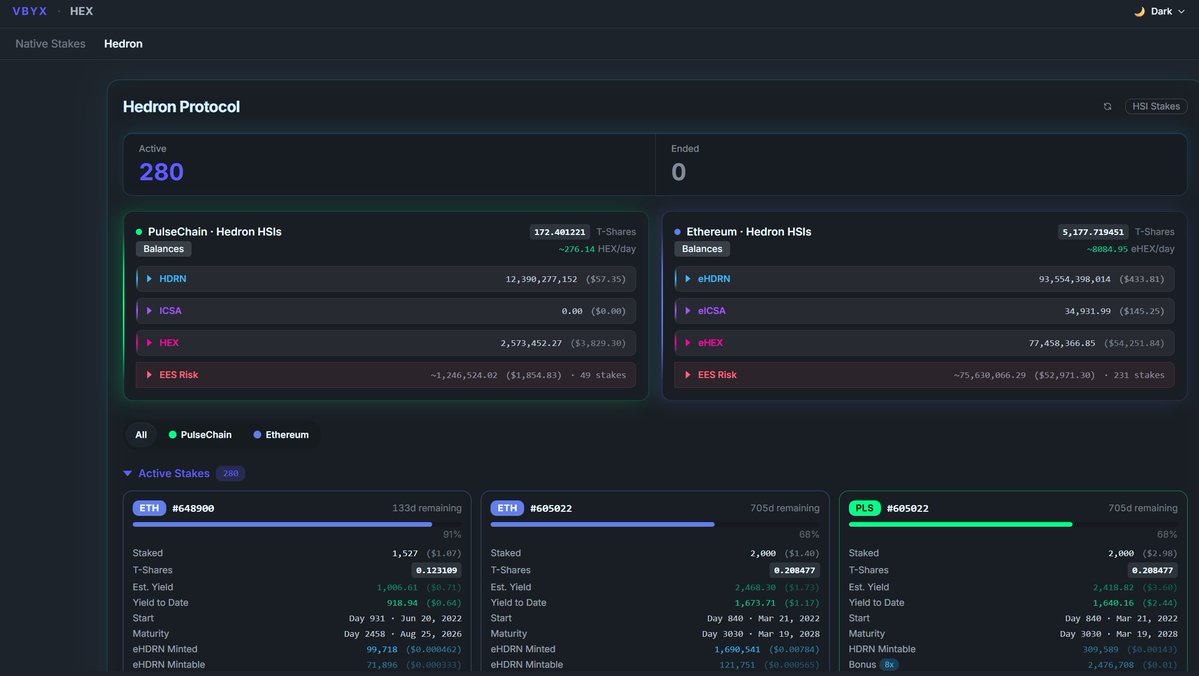
Task: Select the ETH badge on stake #648900
Action: (148, 507)
